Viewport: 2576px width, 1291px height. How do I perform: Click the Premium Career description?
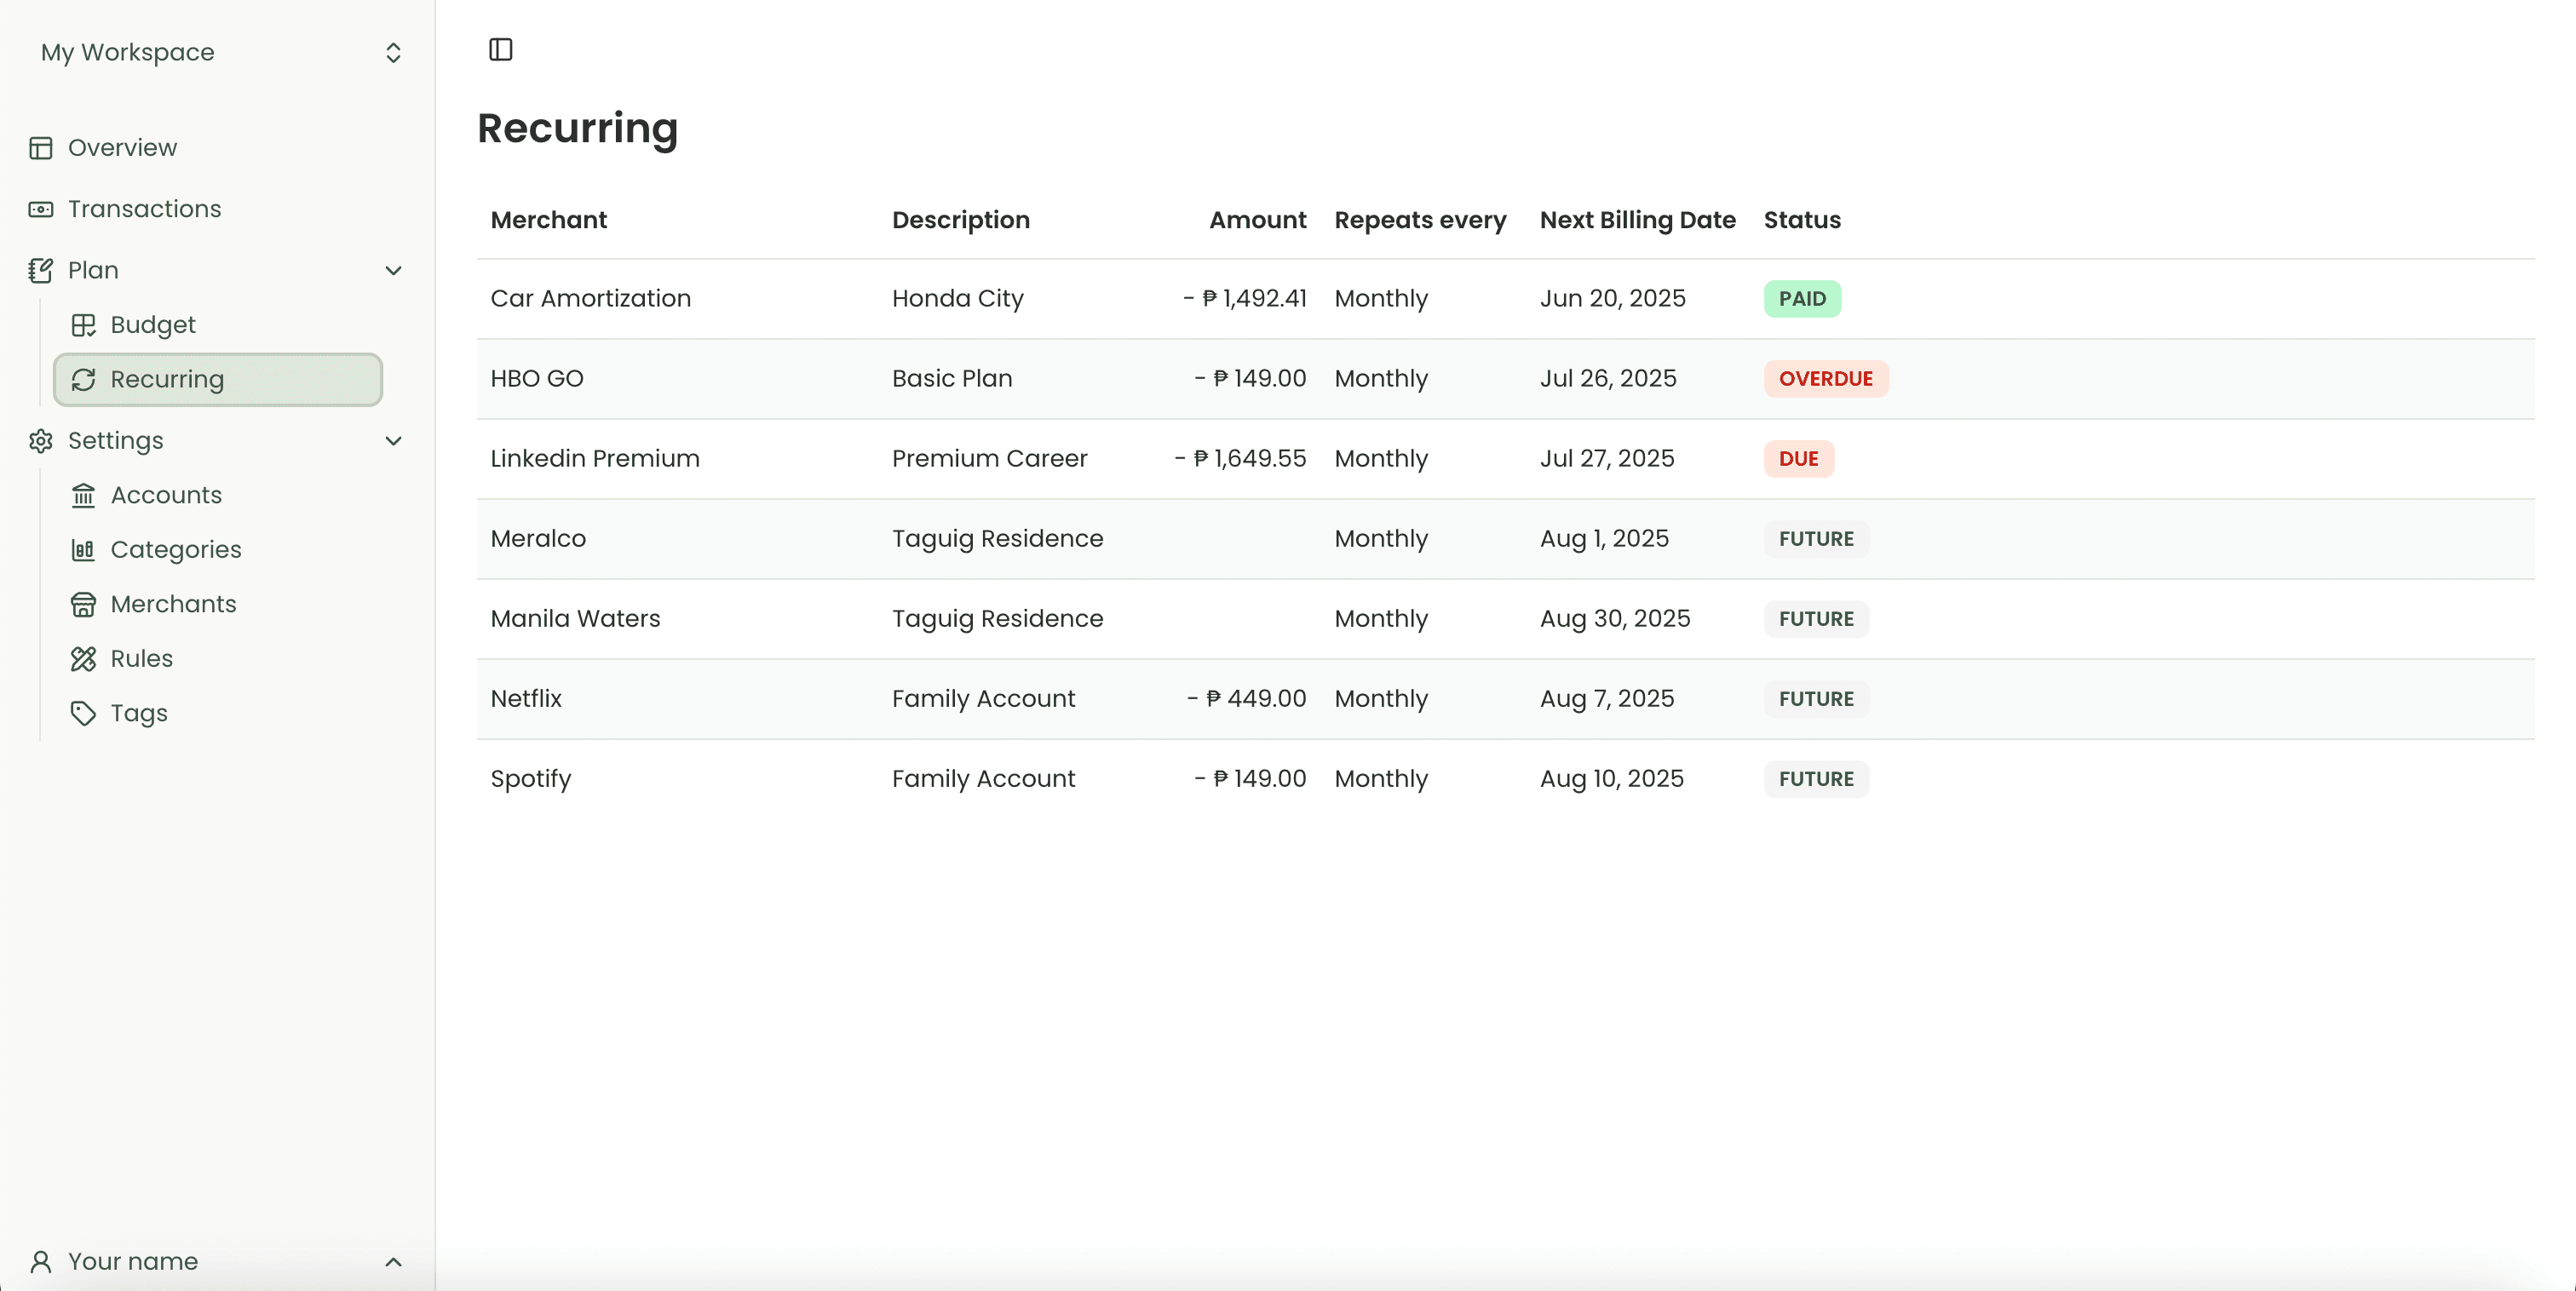990,459
